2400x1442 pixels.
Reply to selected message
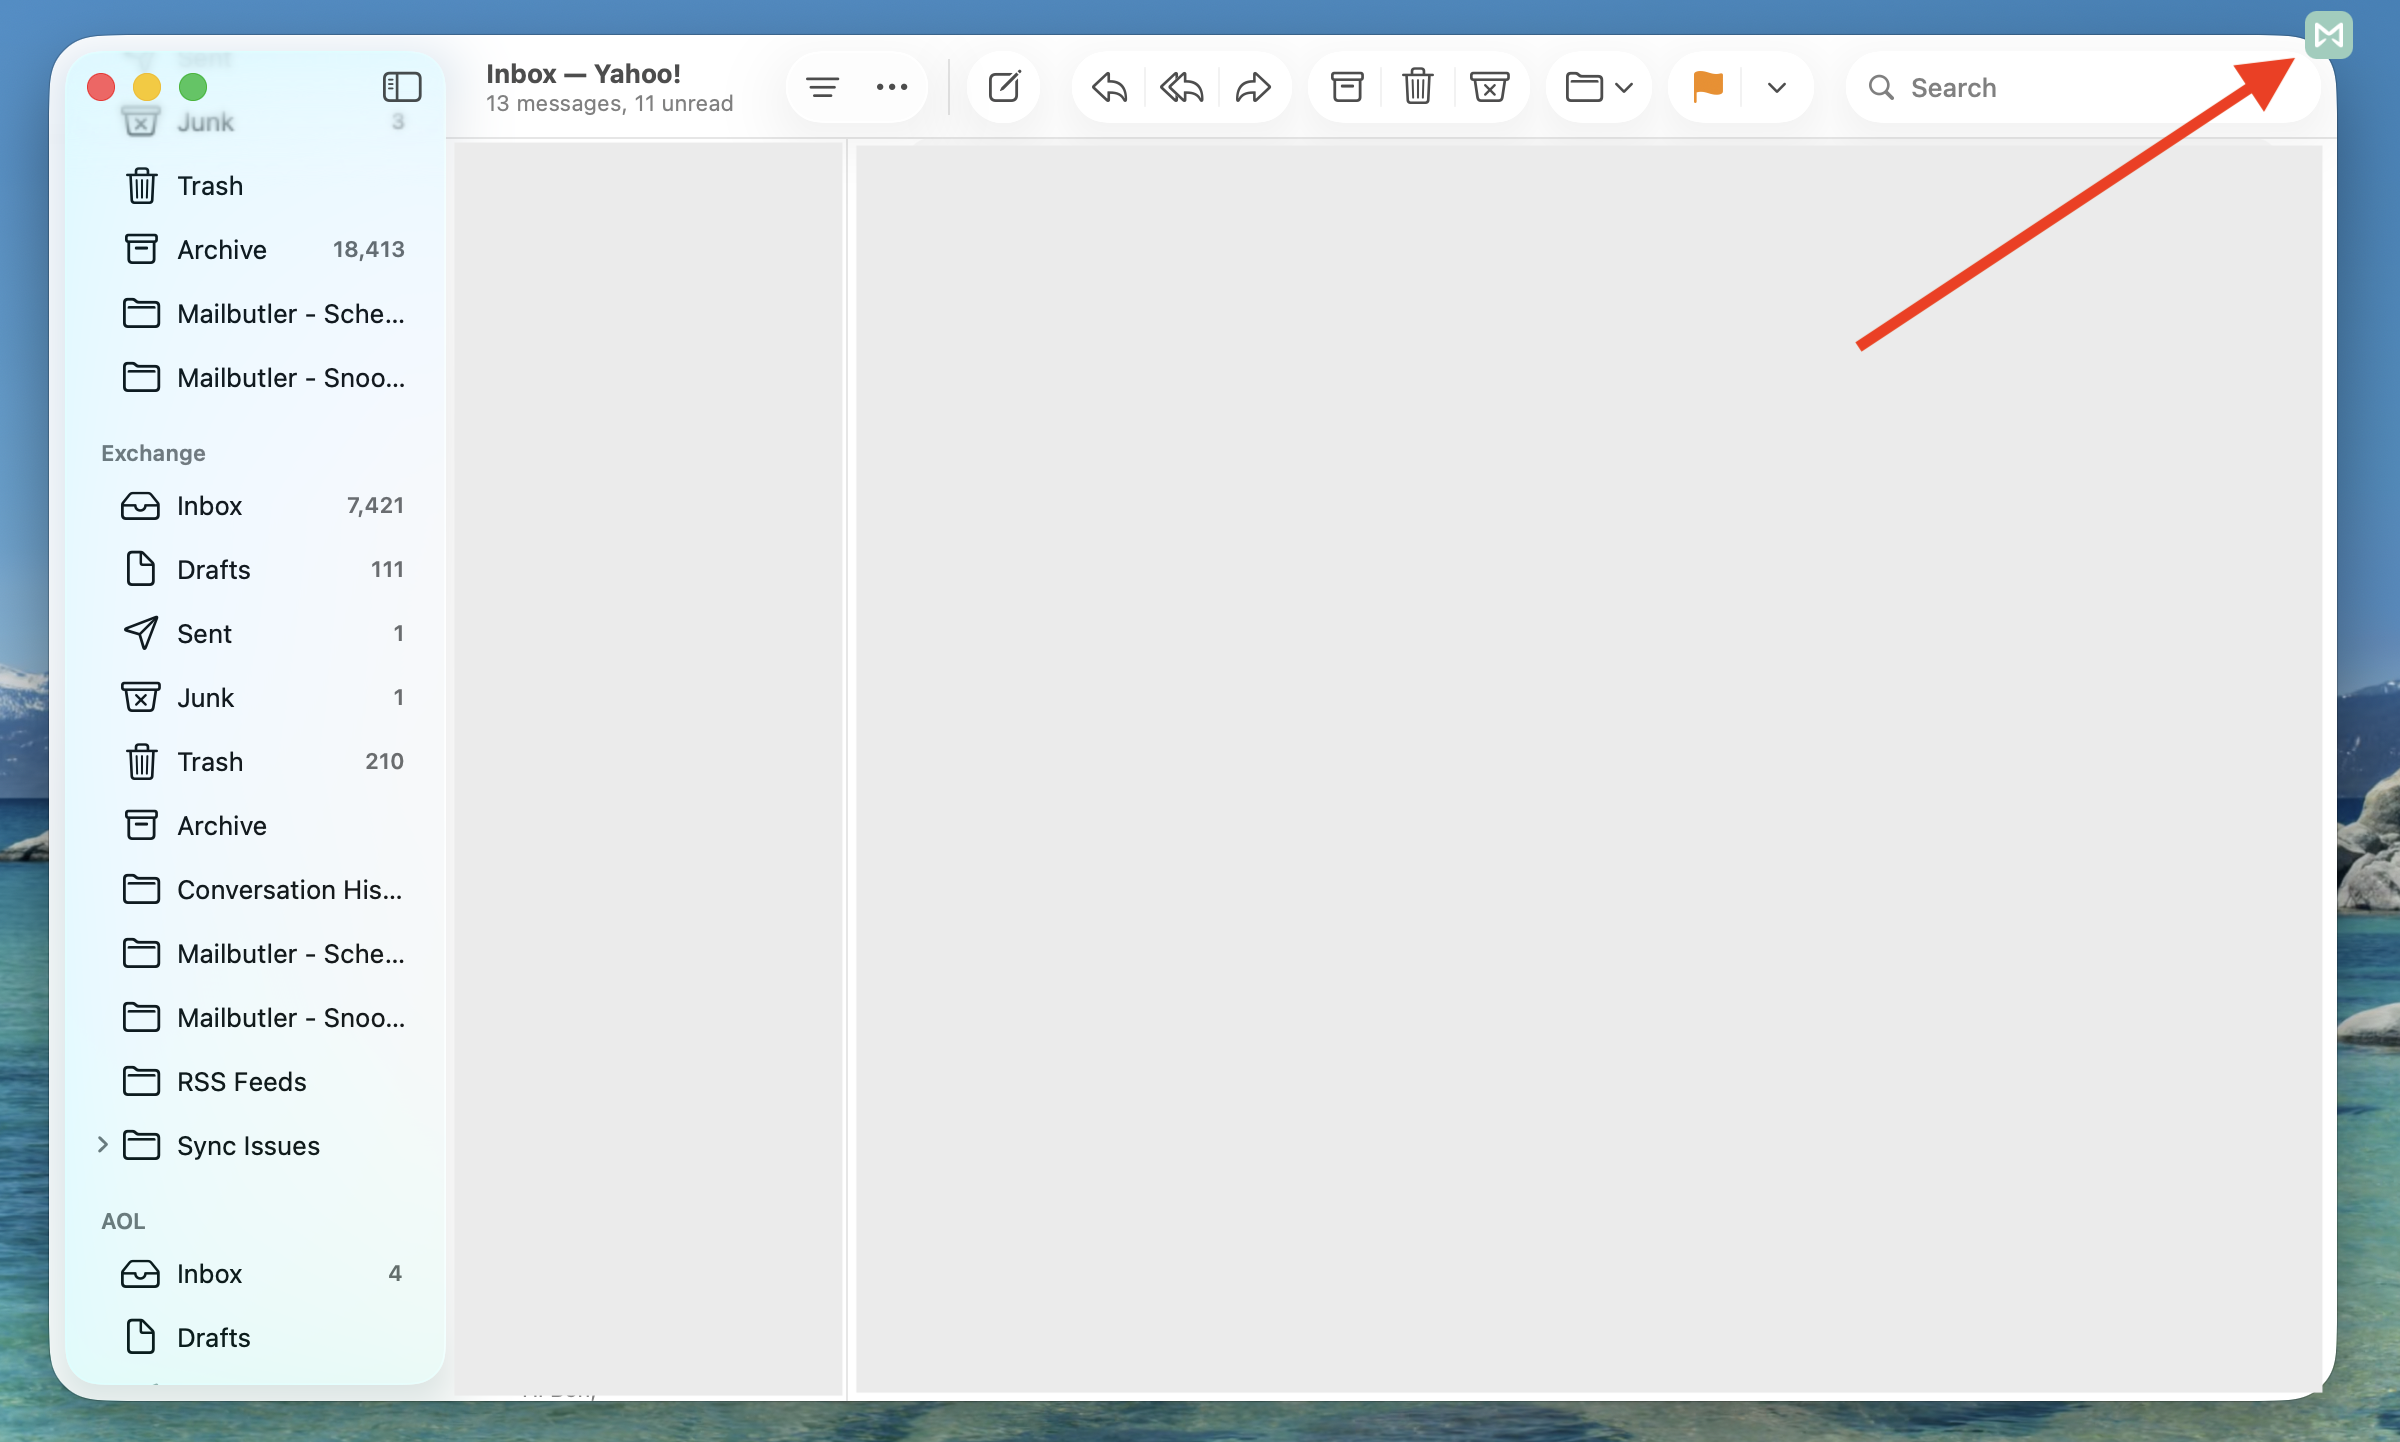pos(1110,88)
